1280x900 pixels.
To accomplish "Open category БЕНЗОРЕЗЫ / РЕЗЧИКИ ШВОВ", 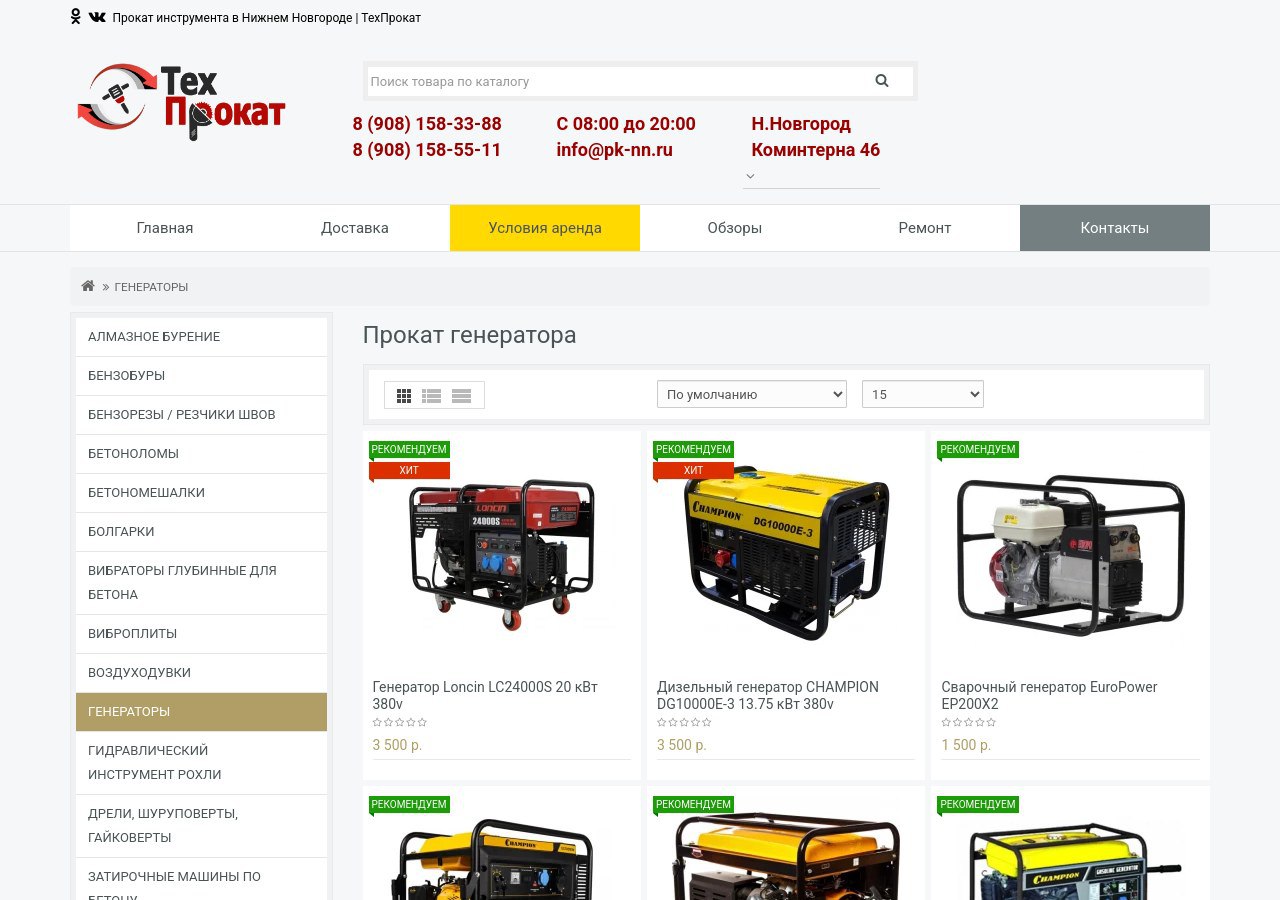I will point(201,415).
